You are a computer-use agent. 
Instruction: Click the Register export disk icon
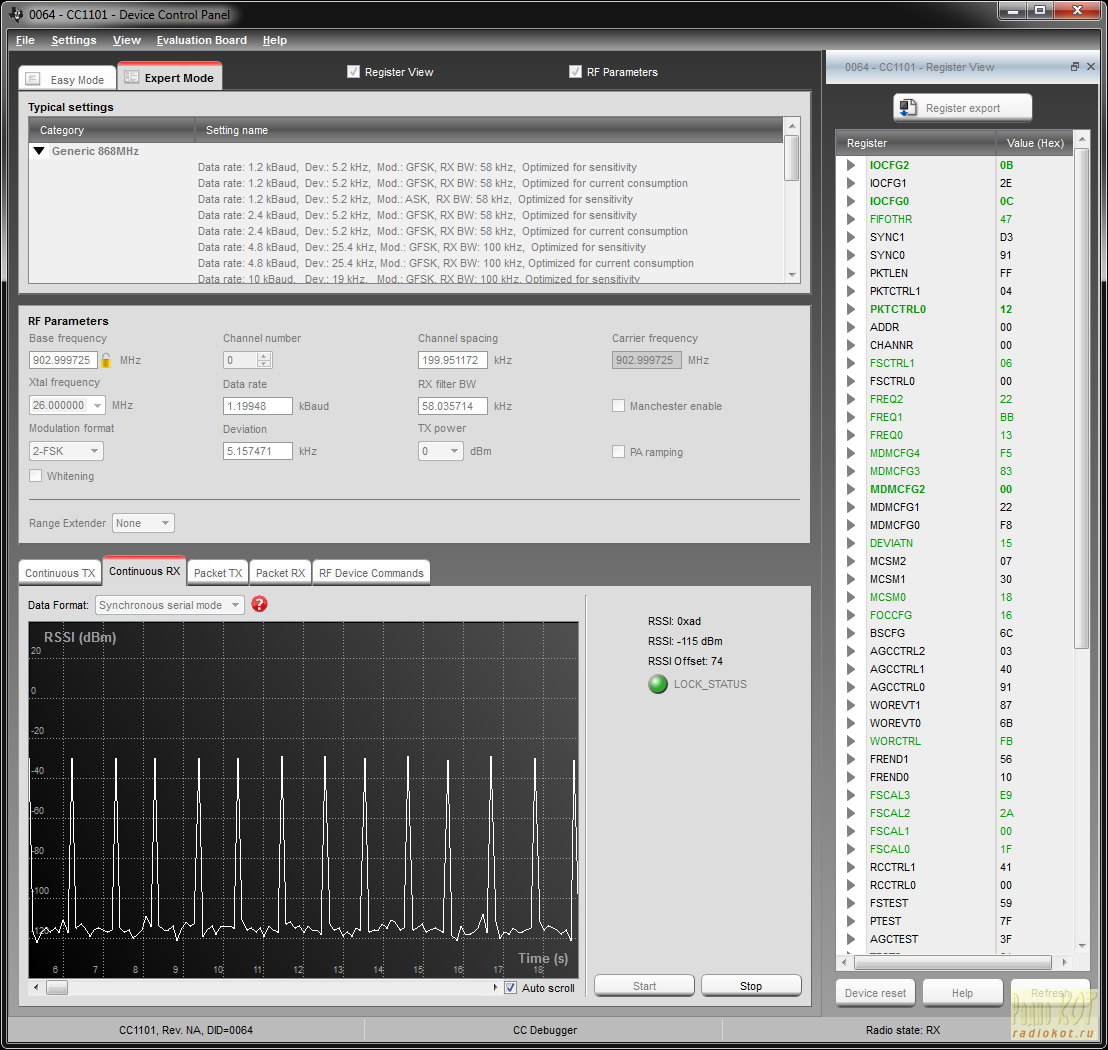tap(907, 107)
